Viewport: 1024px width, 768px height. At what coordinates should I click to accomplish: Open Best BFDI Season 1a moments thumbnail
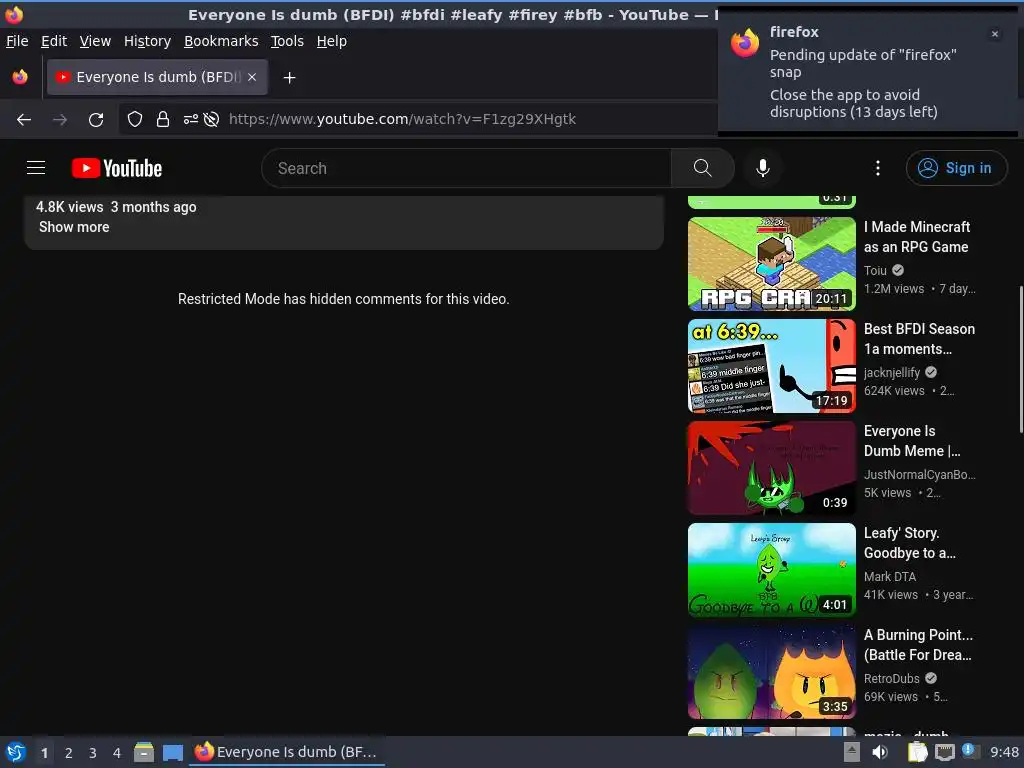pyautogui.click(x=771, y=366)
